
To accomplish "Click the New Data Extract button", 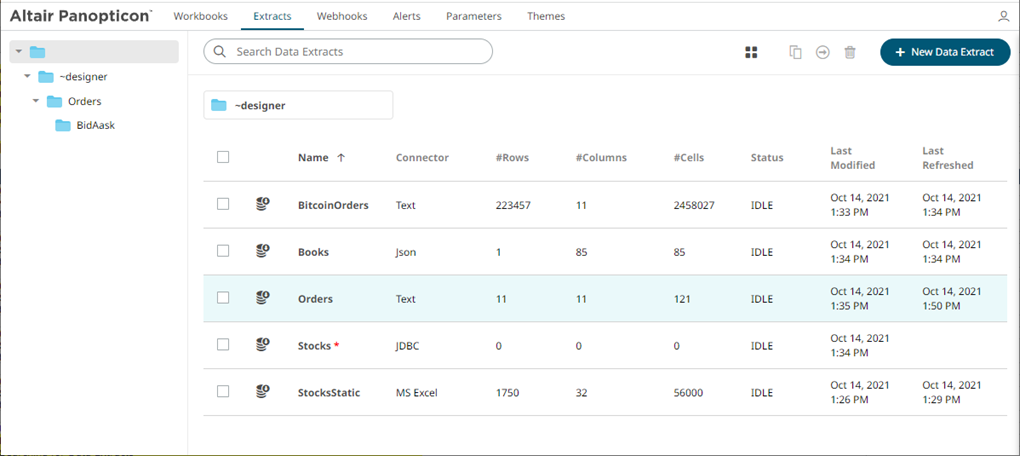I will coord(945,52).
